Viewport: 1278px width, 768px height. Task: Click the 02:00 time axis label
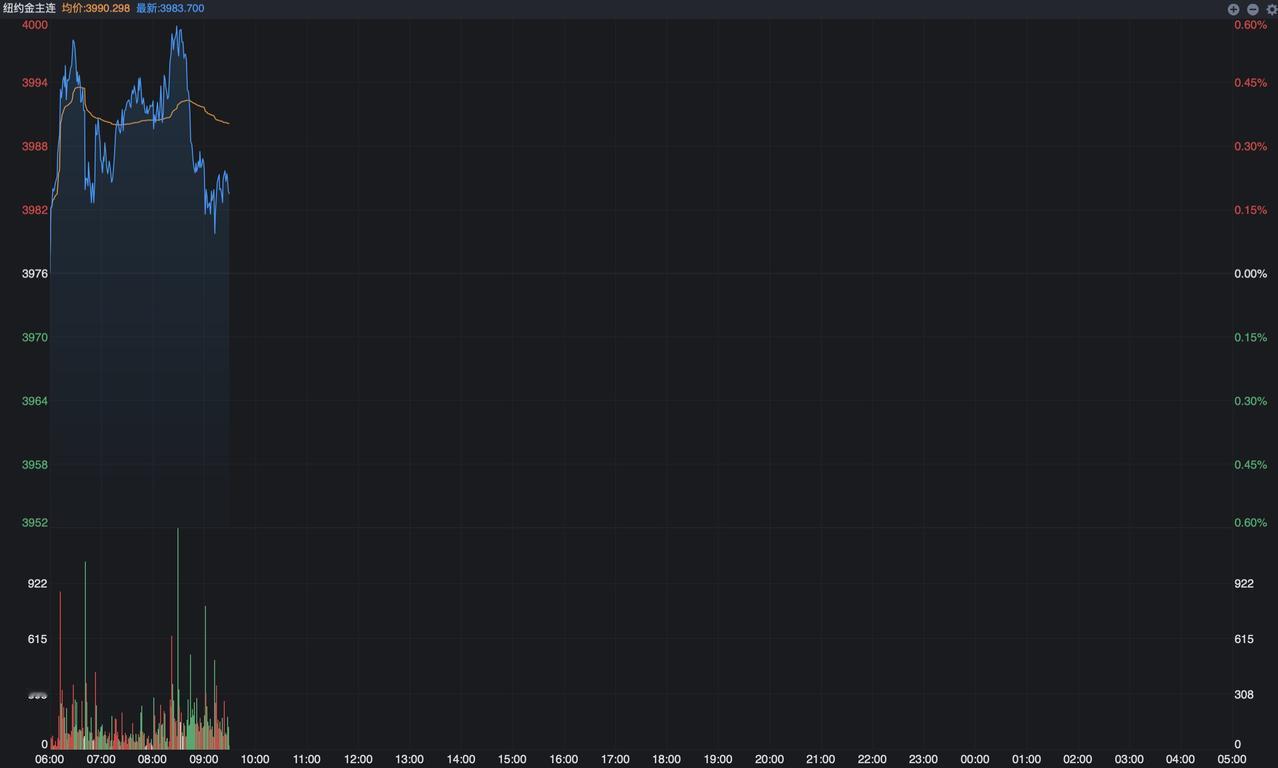[x=1078, y=760]
